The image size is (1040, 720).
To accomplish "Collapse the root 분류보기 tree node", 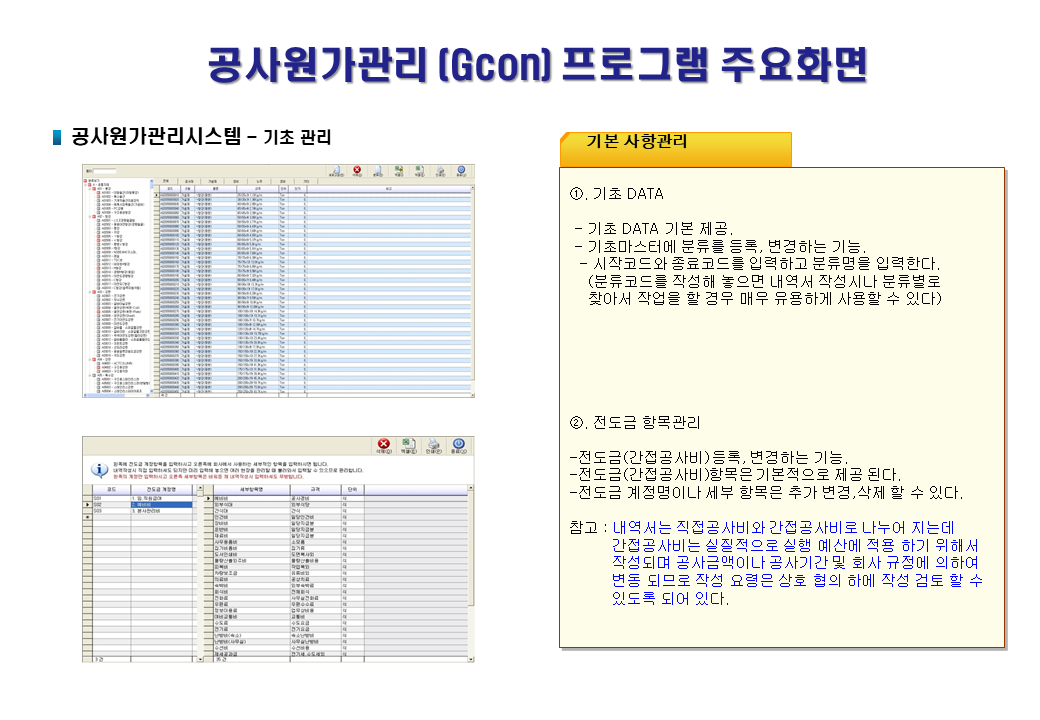I will [x=85, y=181].
